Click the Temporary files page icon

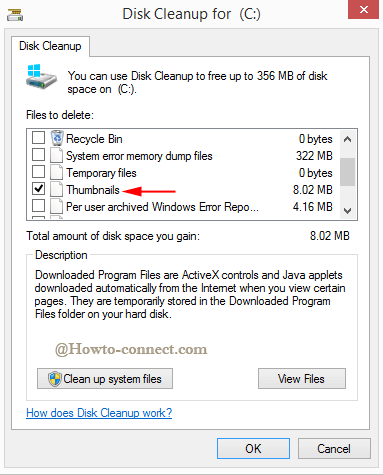[x=56, y=172]
